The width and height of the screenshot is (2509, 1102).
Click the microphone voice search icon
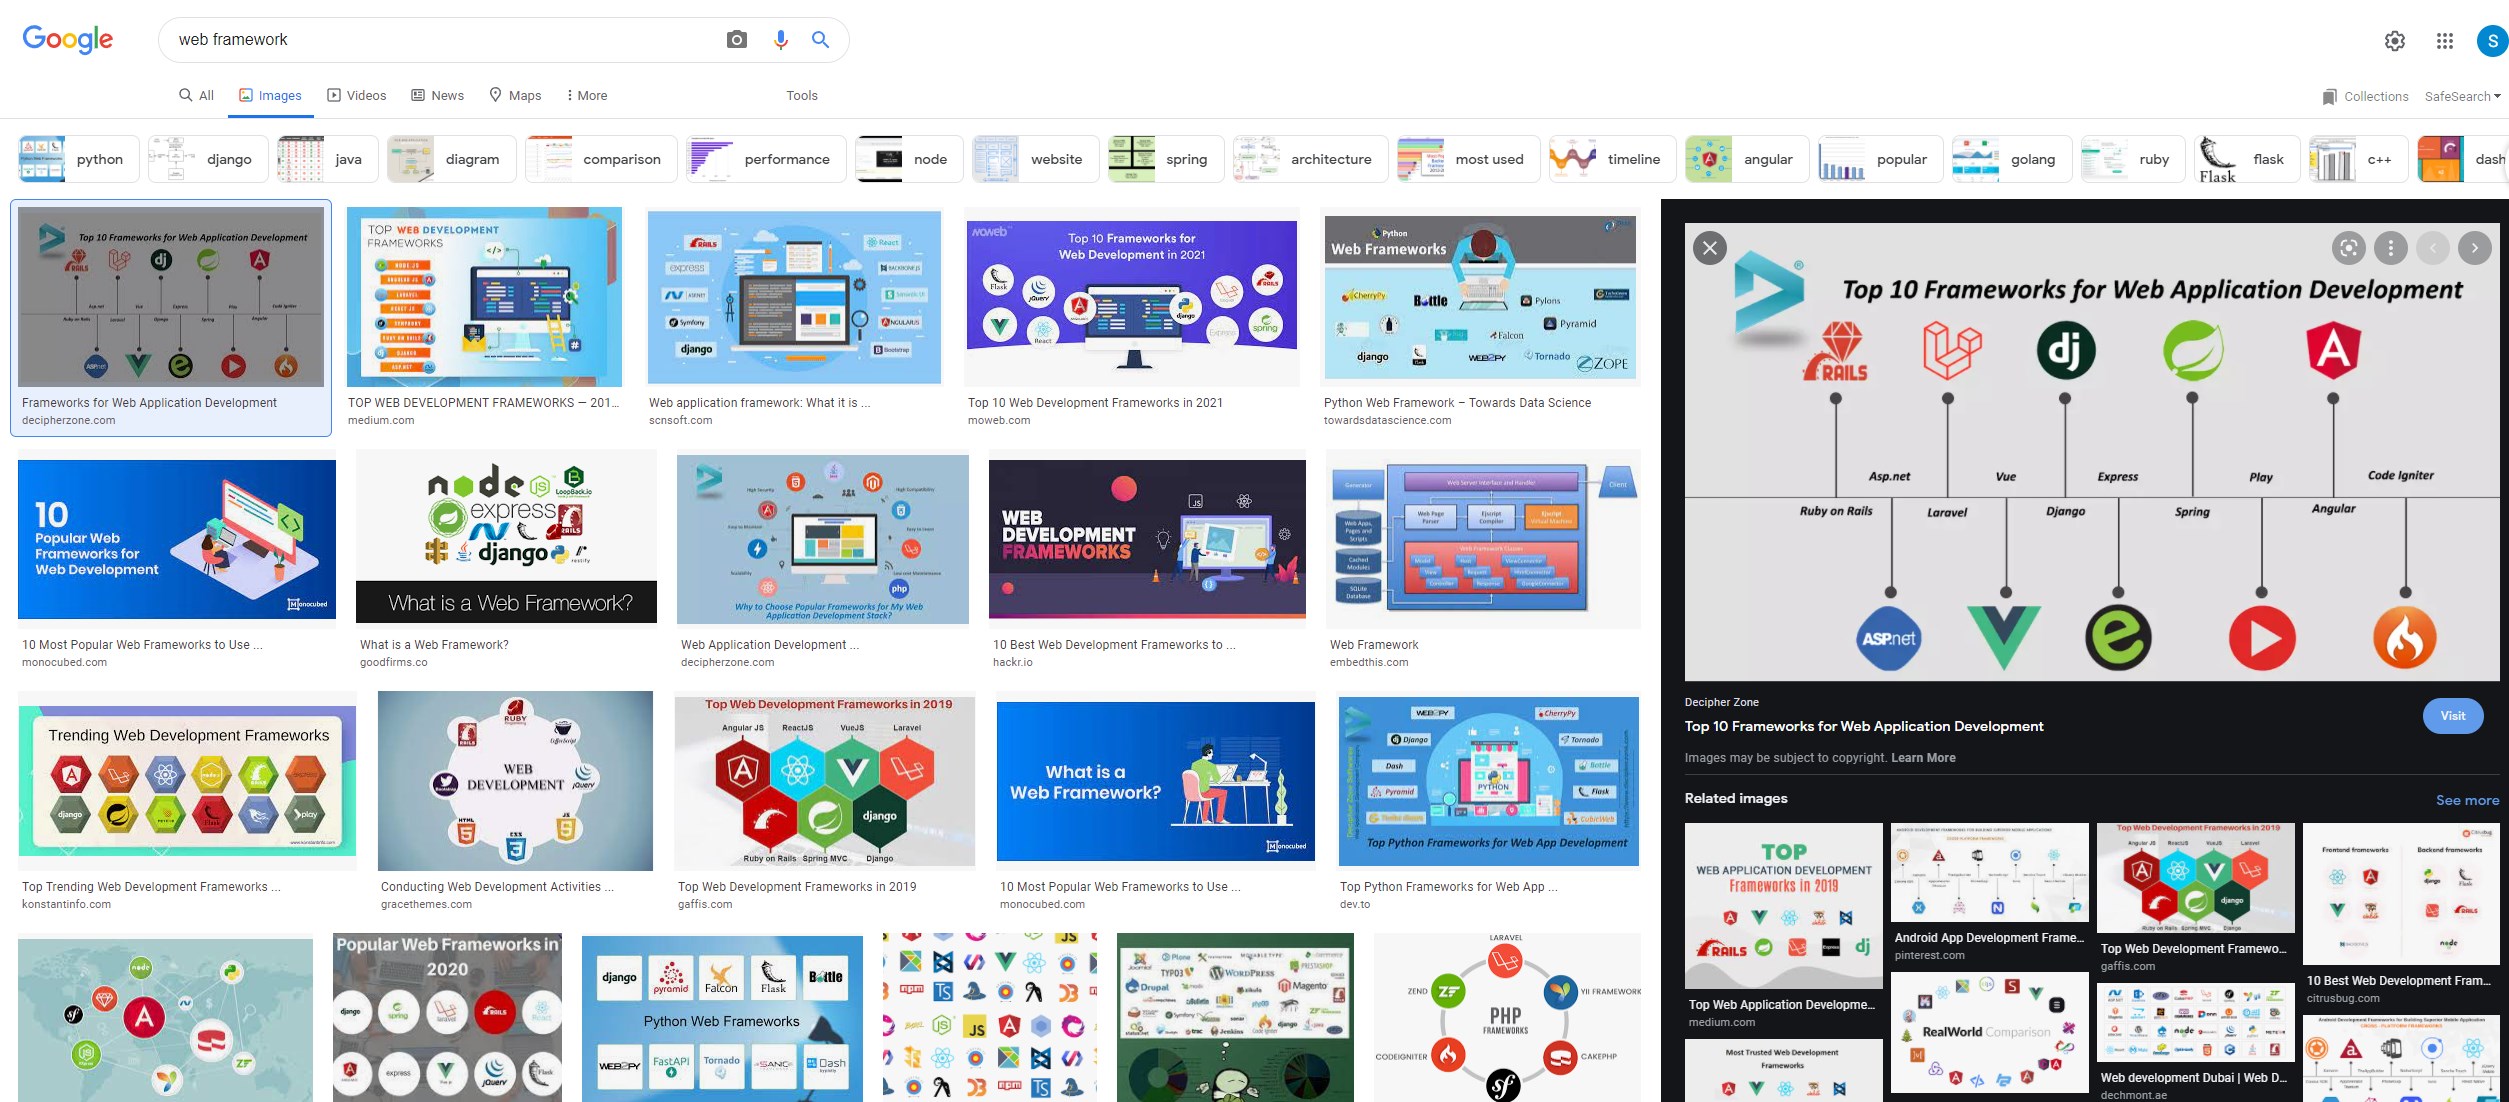tap(781, 40)
